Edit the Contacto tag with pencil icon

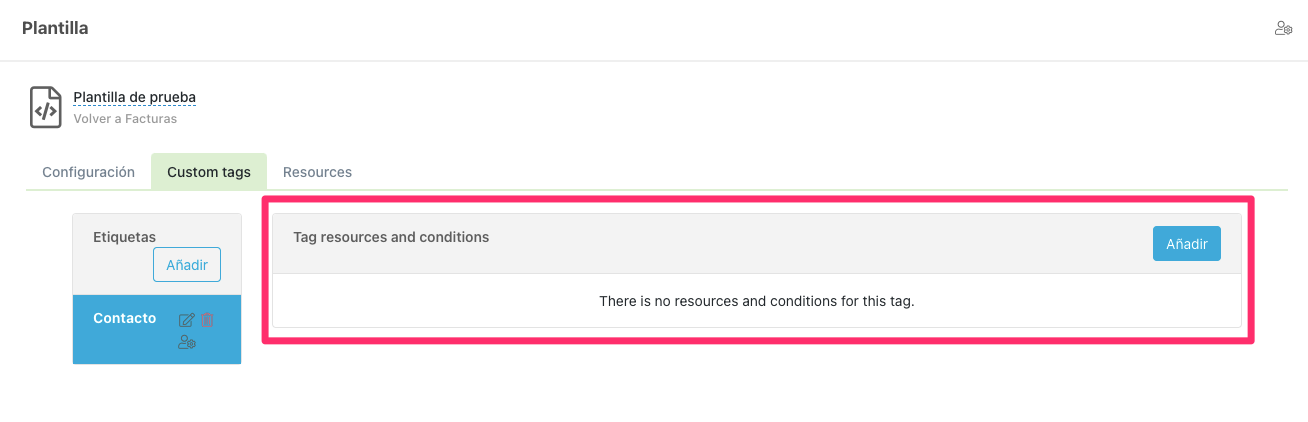coord(186,320)
